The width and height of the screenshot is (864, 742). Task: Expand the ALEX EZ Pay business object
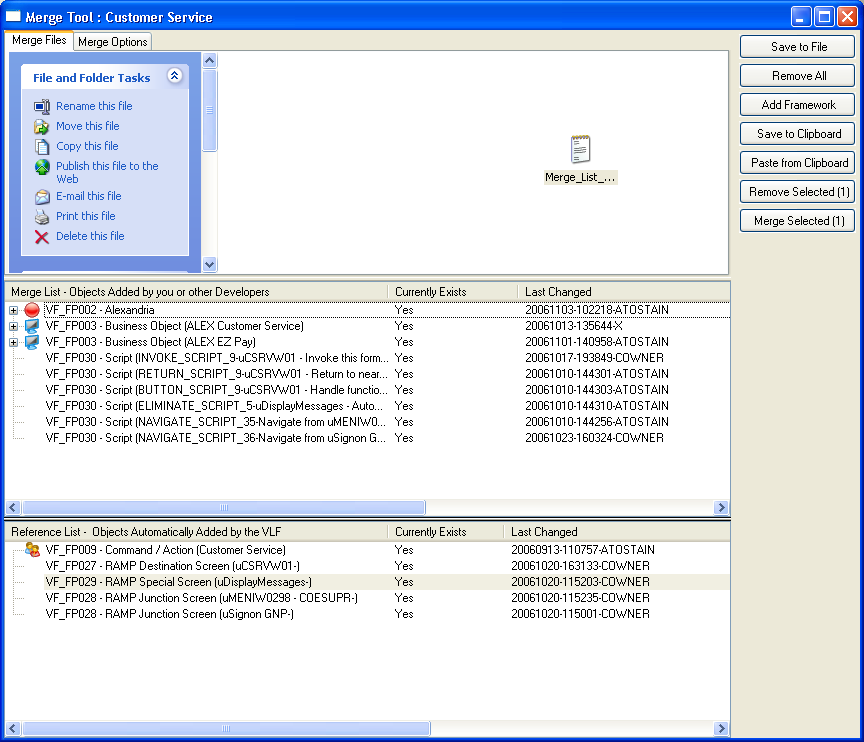click(x=14, y=343)
